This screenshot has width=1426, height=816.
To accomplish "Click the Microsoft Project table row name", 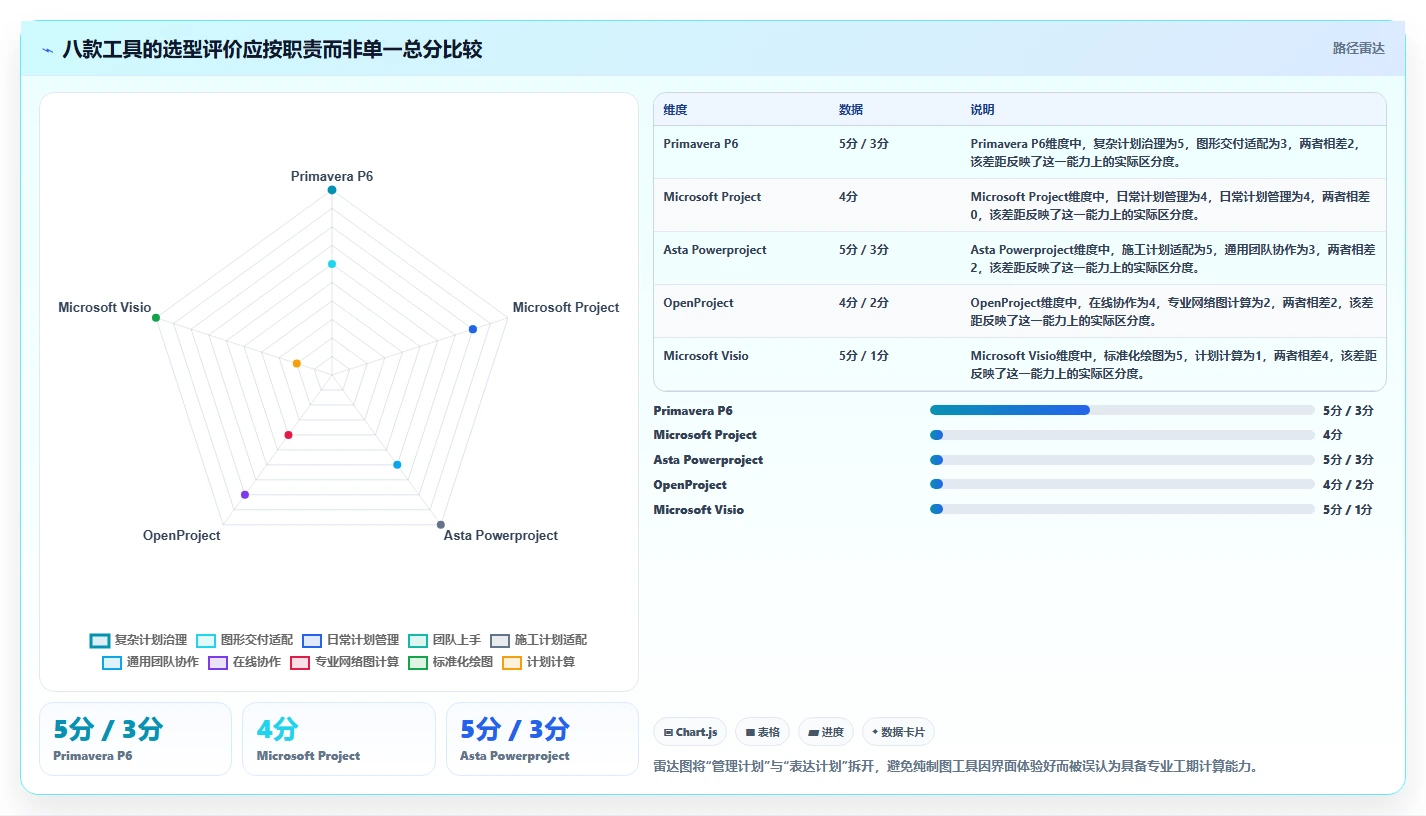I will click(712, 197).
